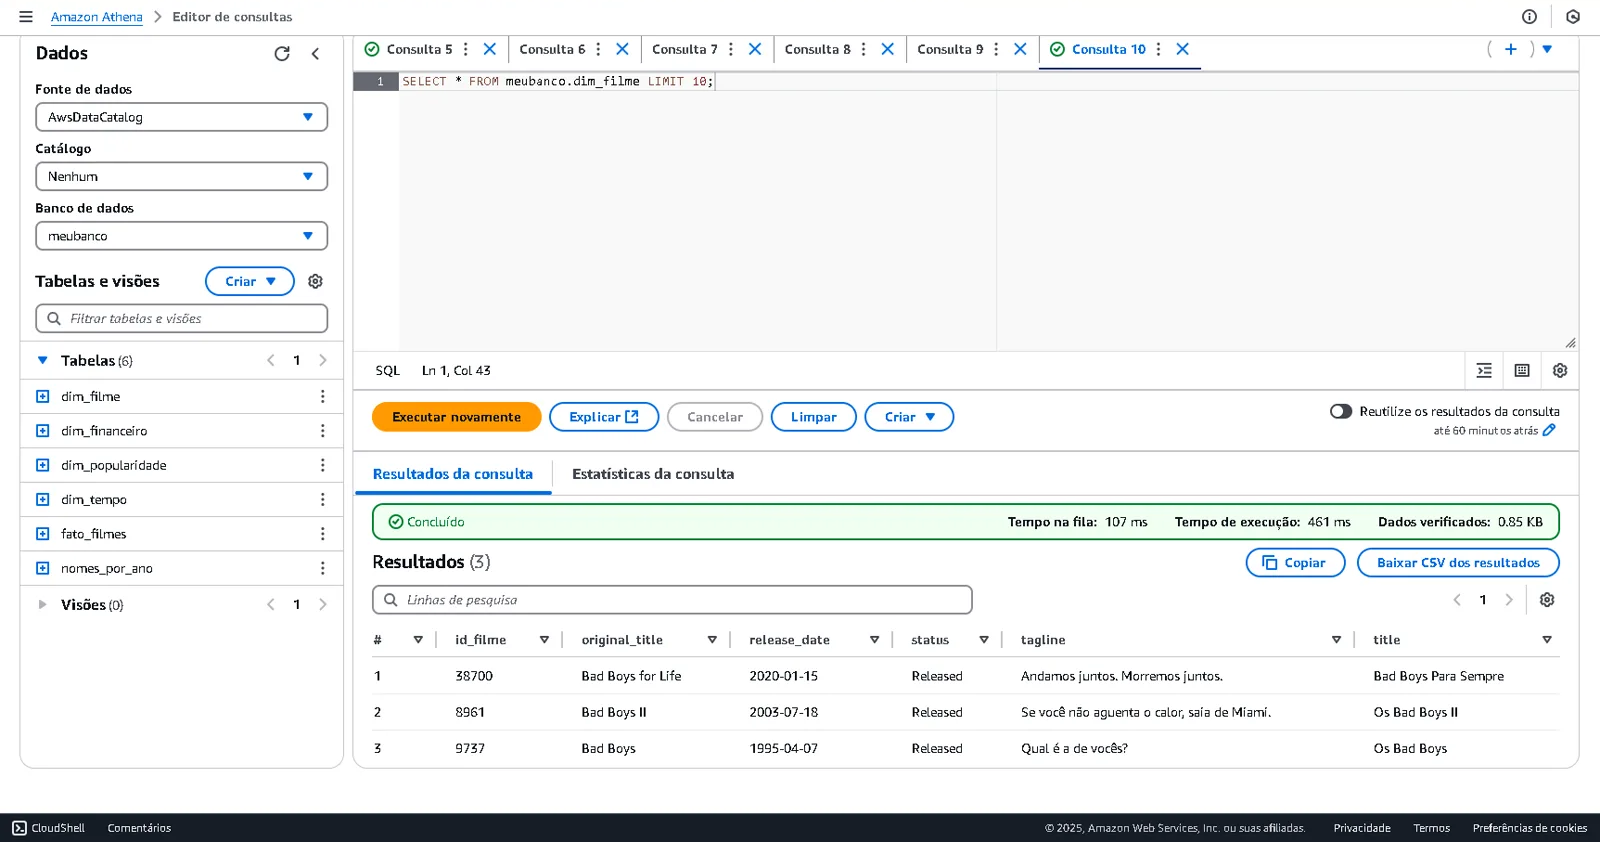This screenshot has width=1600, height=842.
Task: Open the Catálogo dropdown
Action: coord(181,177)
